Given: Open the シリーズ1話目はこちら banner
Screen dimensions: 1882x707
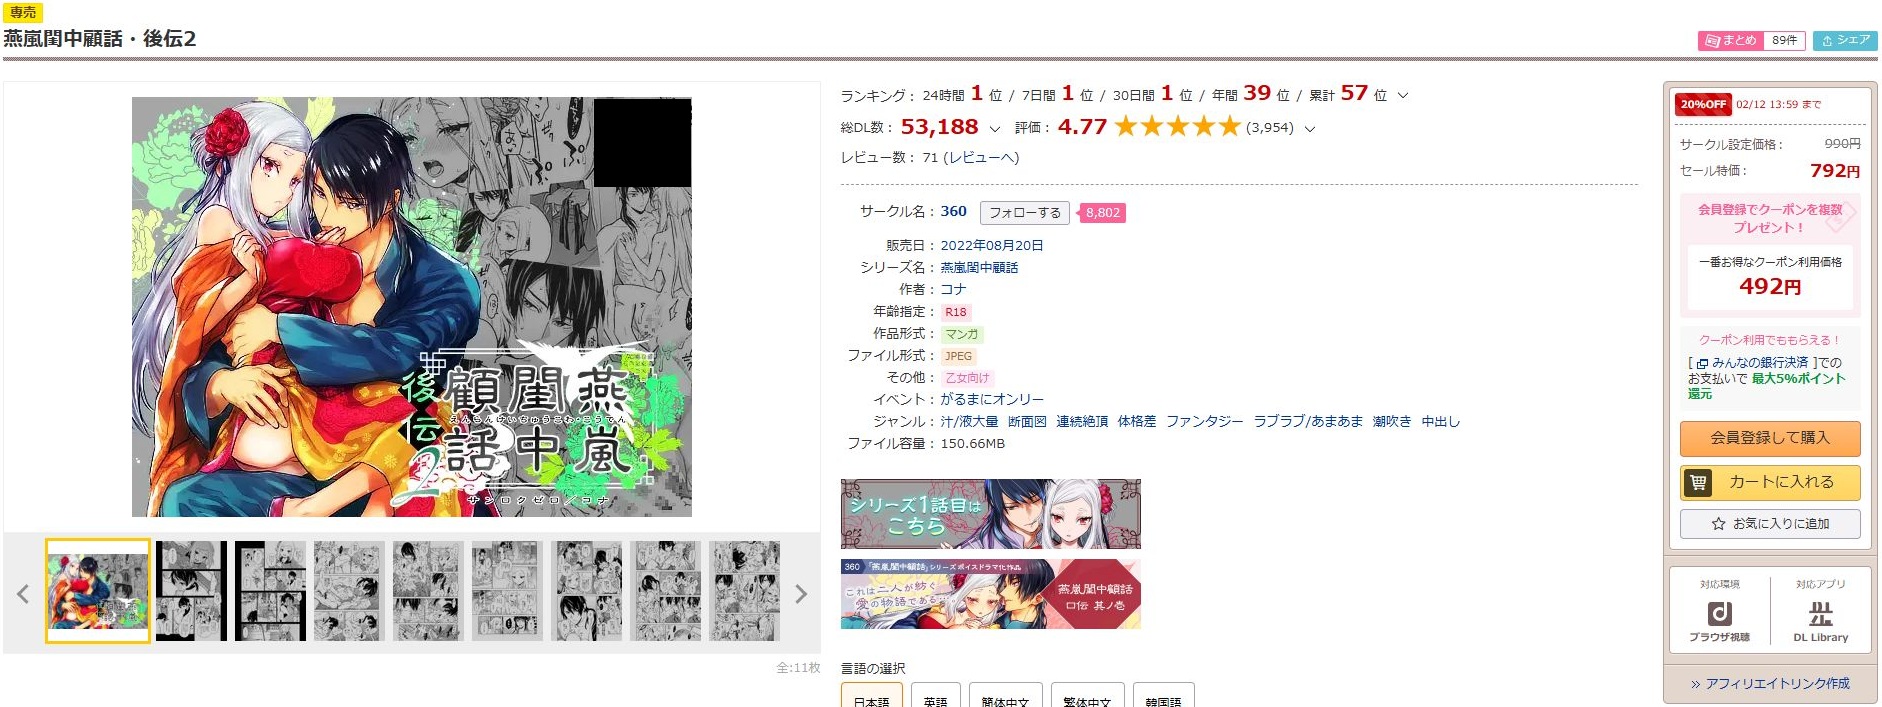Looking at the screenshot, I should tap(990, 514).
